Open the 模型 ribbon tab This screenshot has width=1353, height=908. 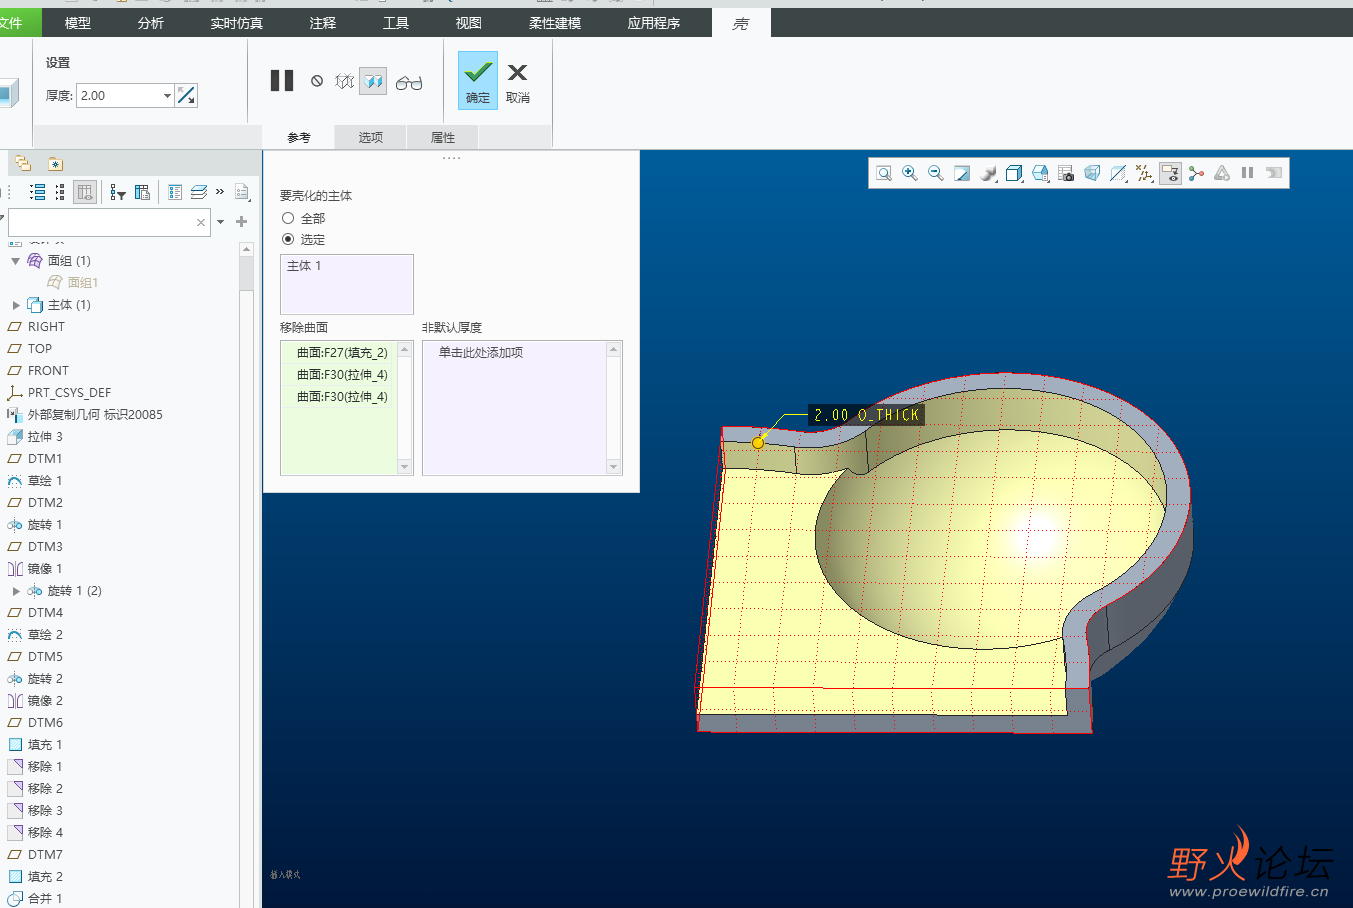(x=78, y=23)
